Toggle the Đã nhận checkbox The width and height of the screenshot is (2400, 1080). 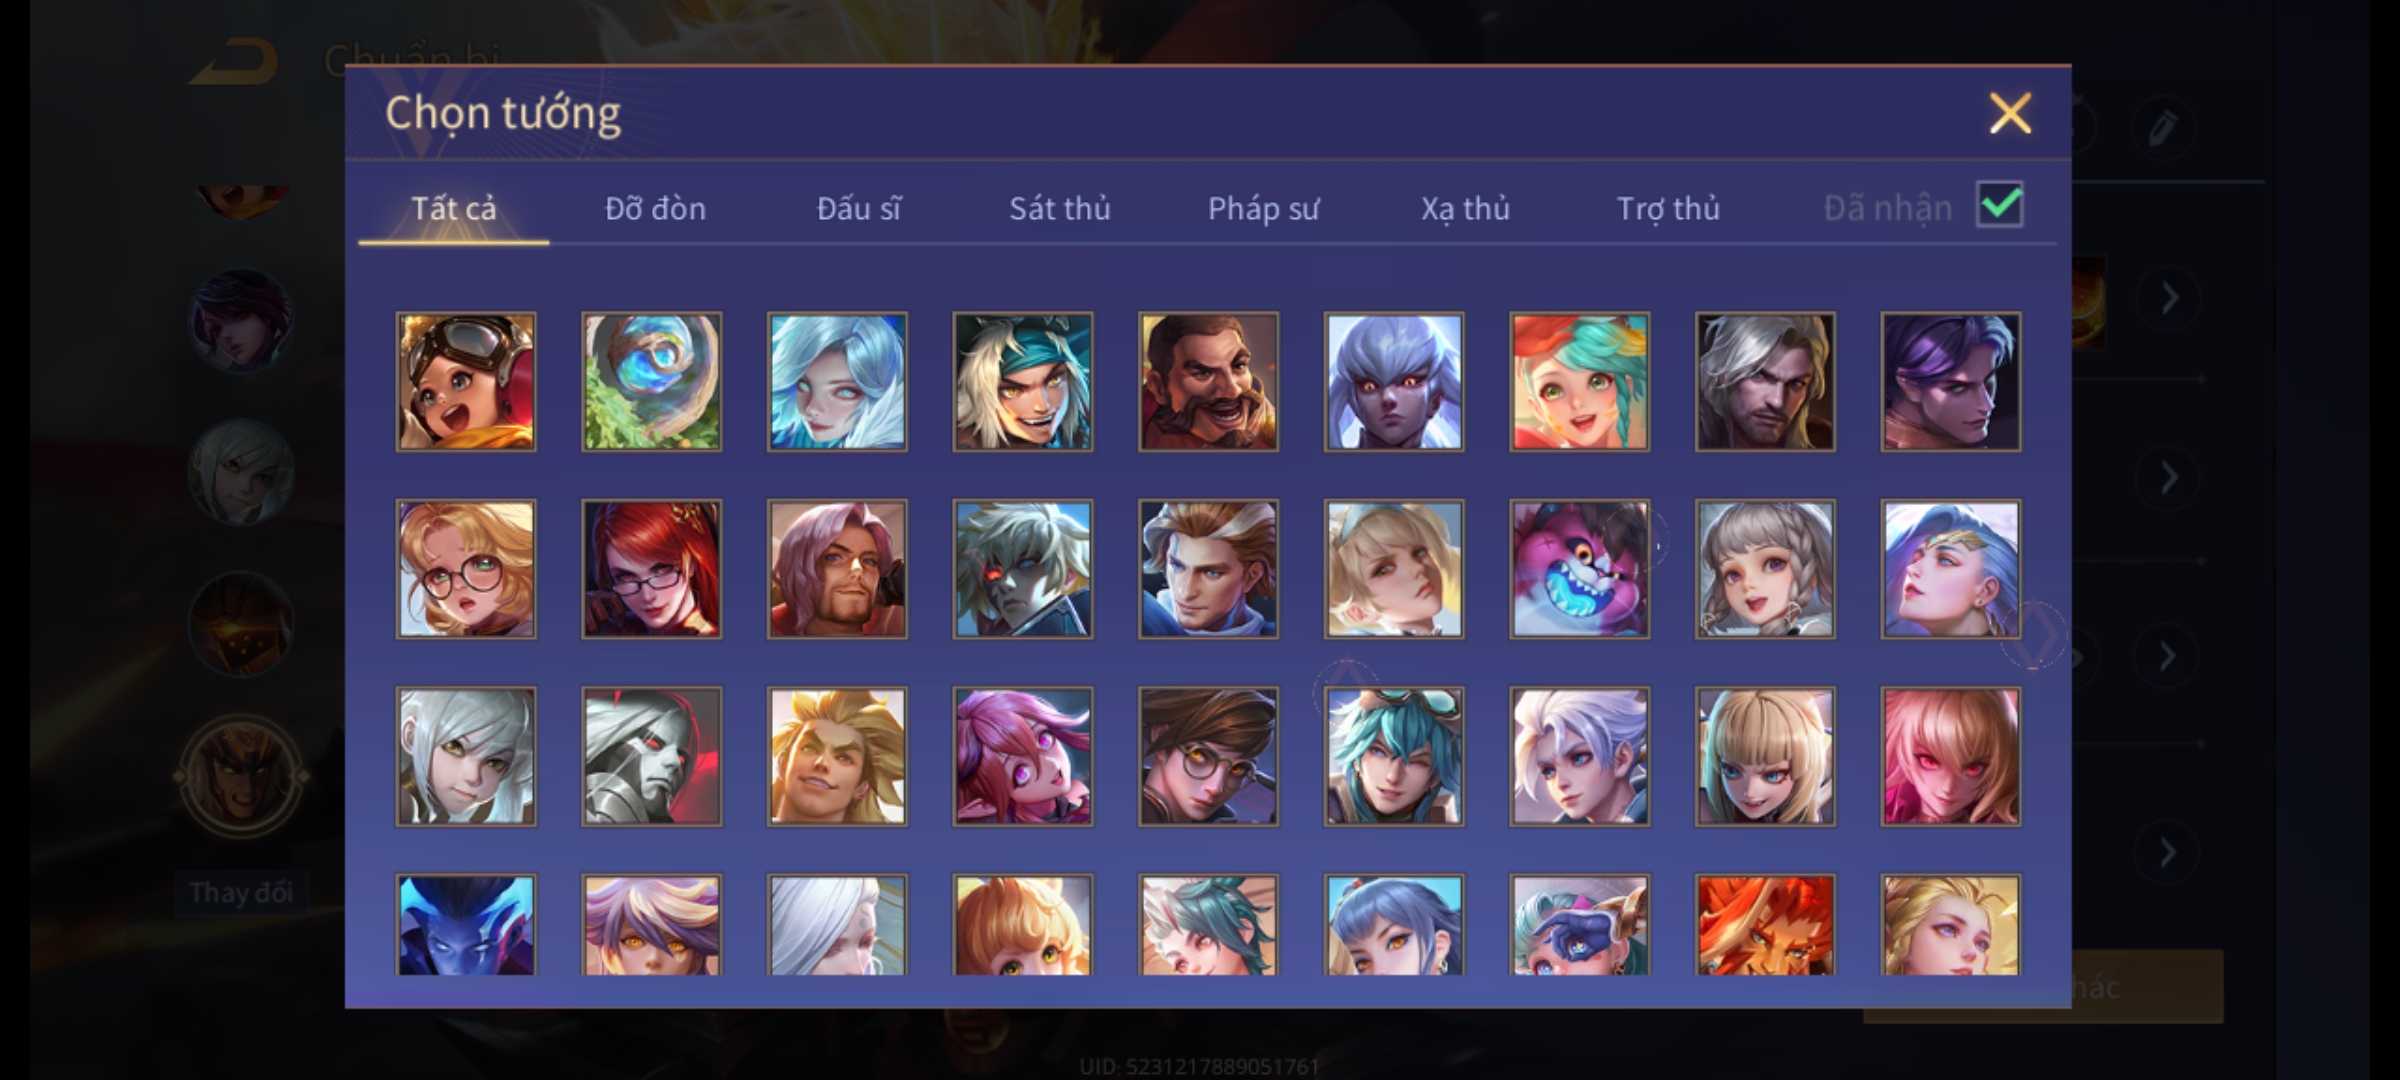coord(2000,205)
